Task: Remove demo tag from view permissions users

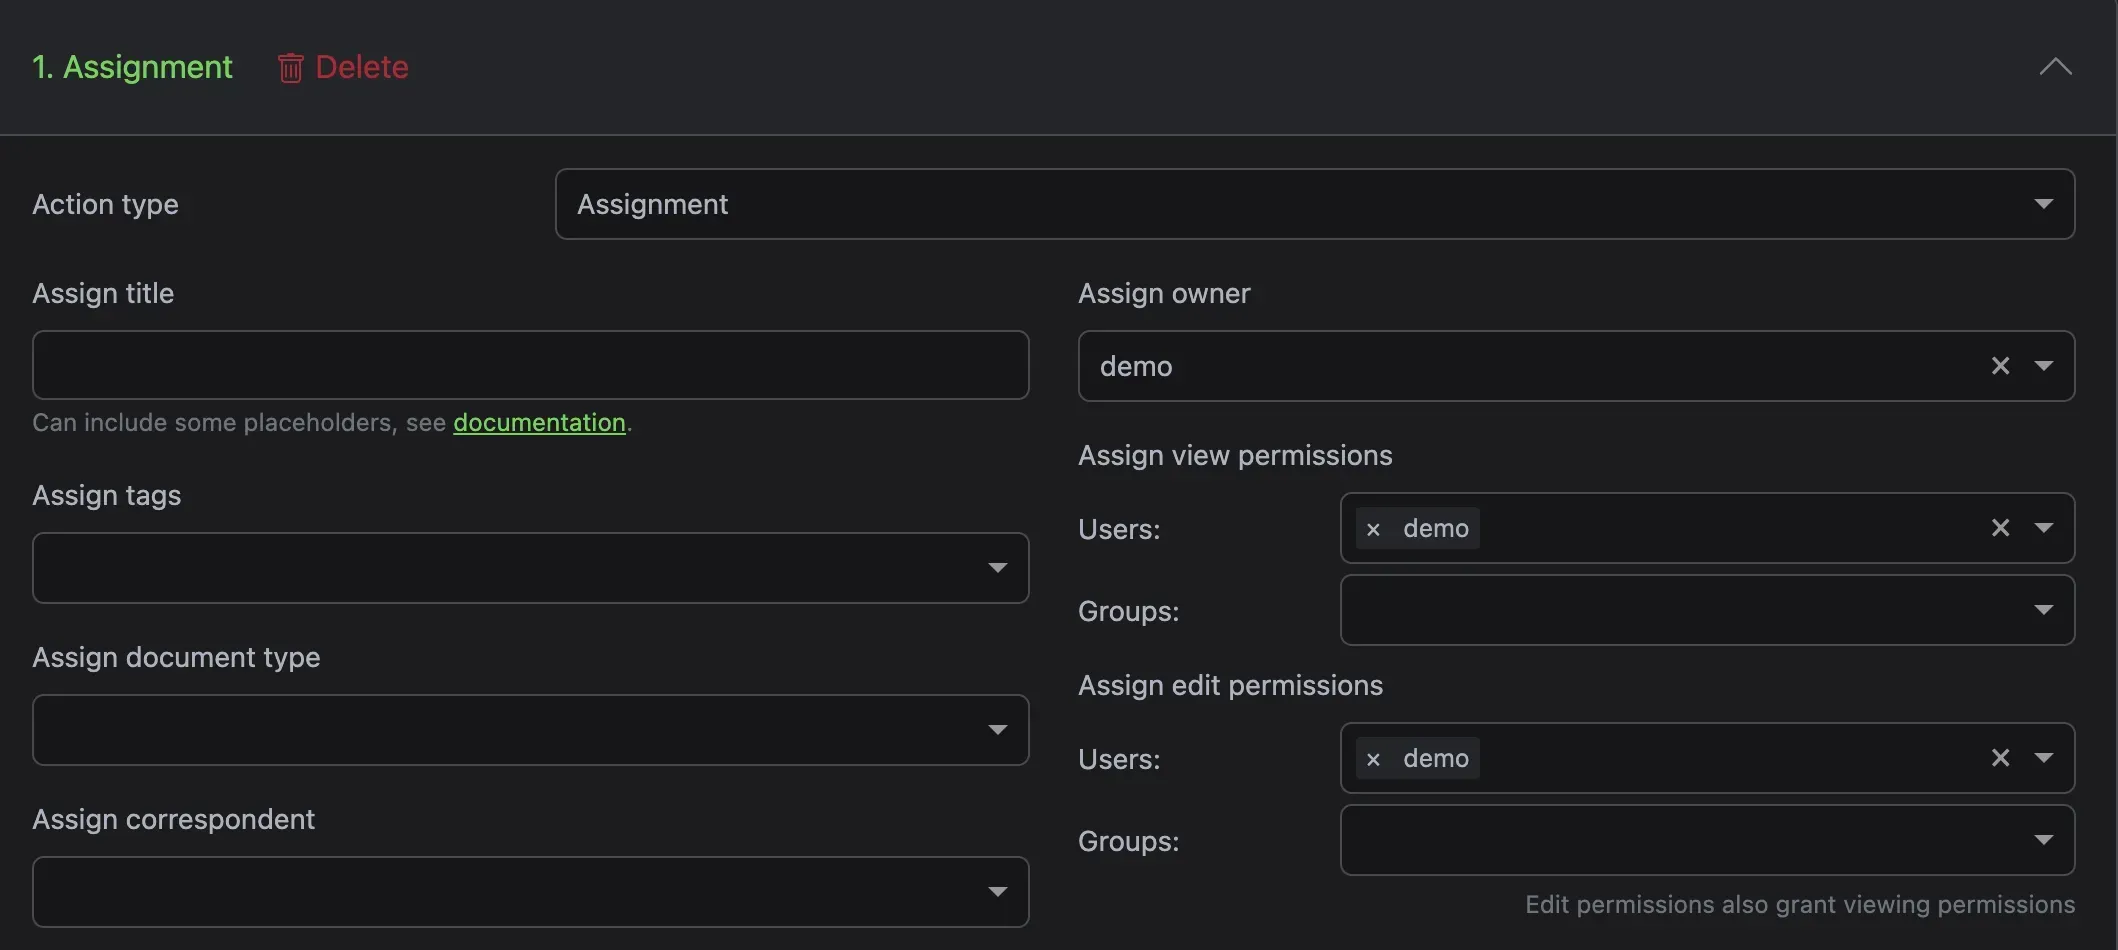Action: 1373,529
